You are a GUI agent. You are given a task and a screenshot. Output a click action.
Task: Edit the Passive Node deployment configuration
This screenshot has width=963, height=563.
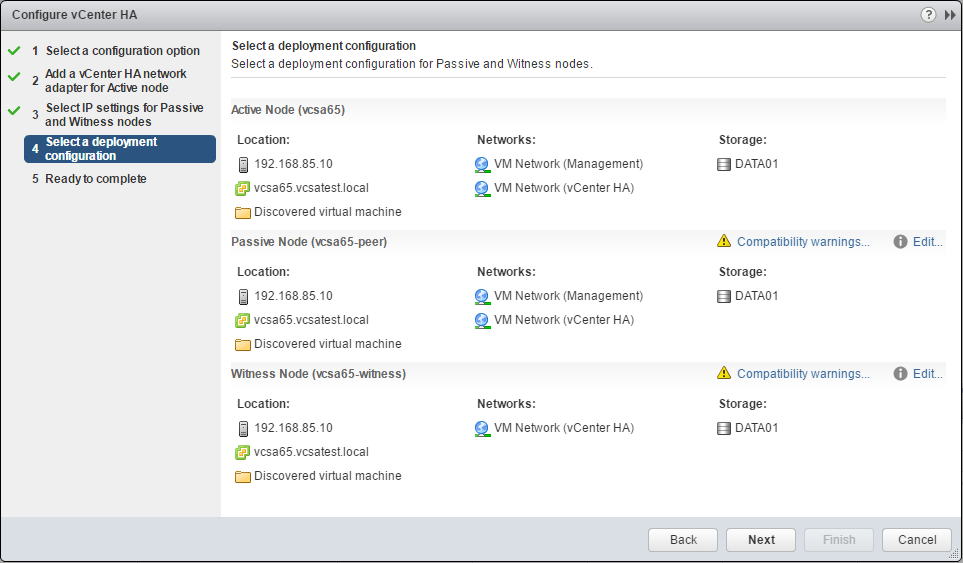point(927,242)
